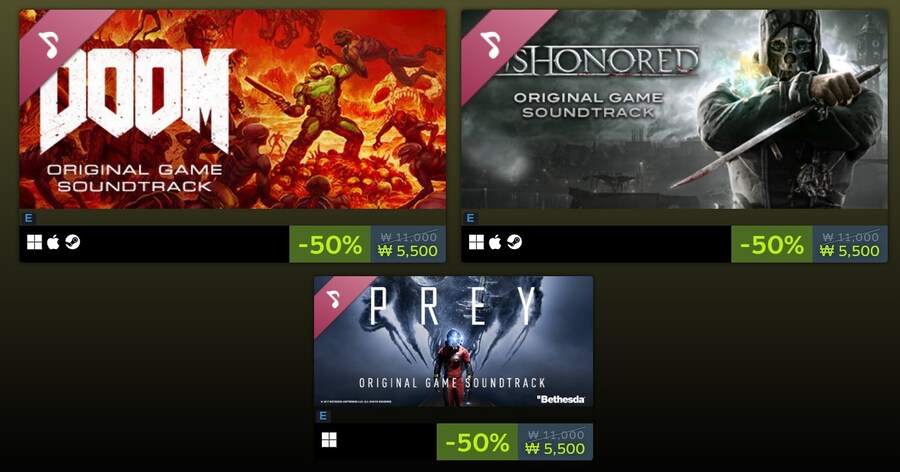The width and height of the screenshot is (900, 472).
Task: Click the blue E tag below DOOM
Action: (x=28, y=218)
